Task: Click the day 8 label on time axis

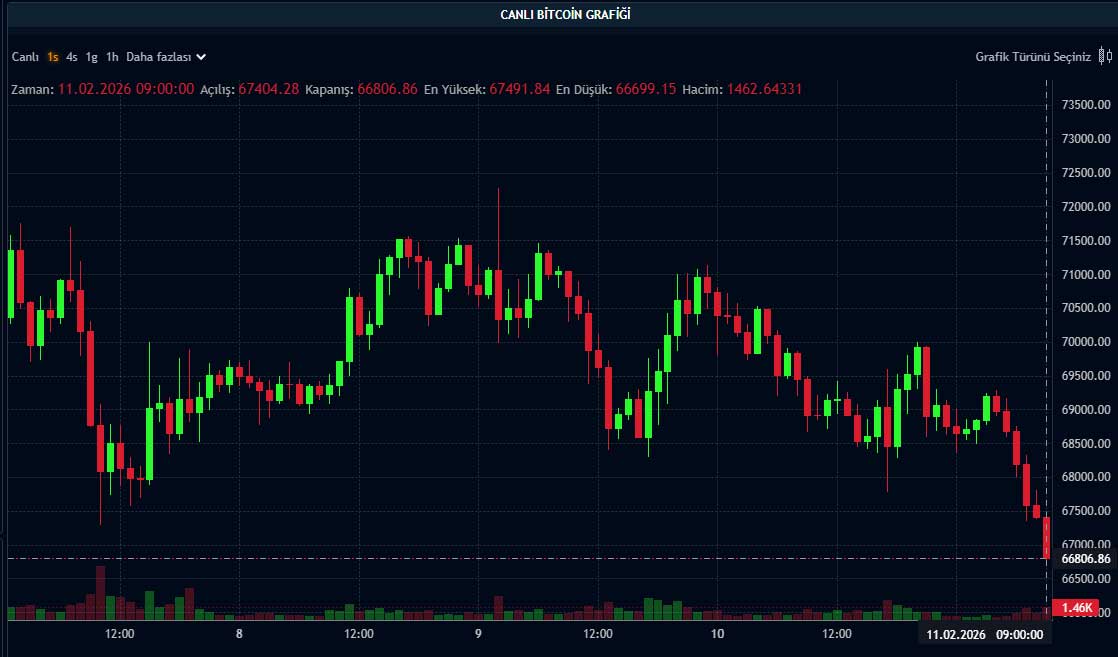Action: click(x=239, y=634)
